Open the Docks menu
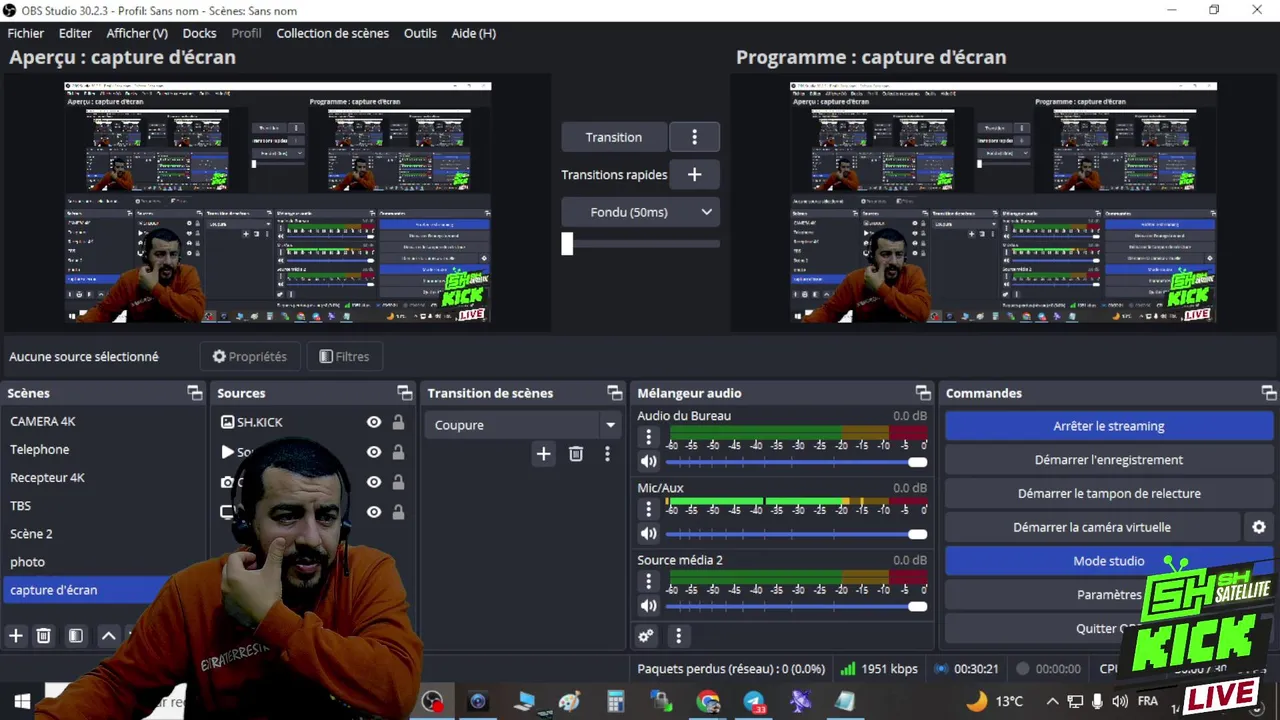This screenshot has height=720, width=1280. (199, 33)
